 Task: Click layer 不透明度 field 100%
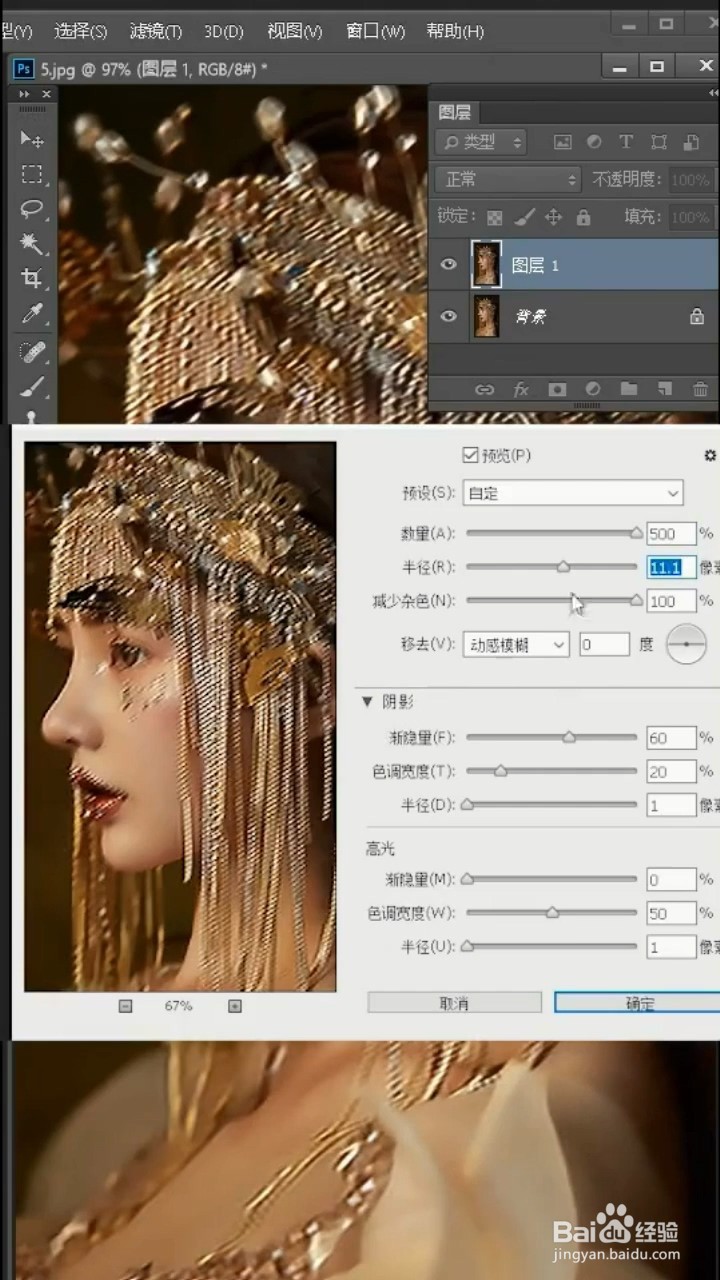pos(690,180)
